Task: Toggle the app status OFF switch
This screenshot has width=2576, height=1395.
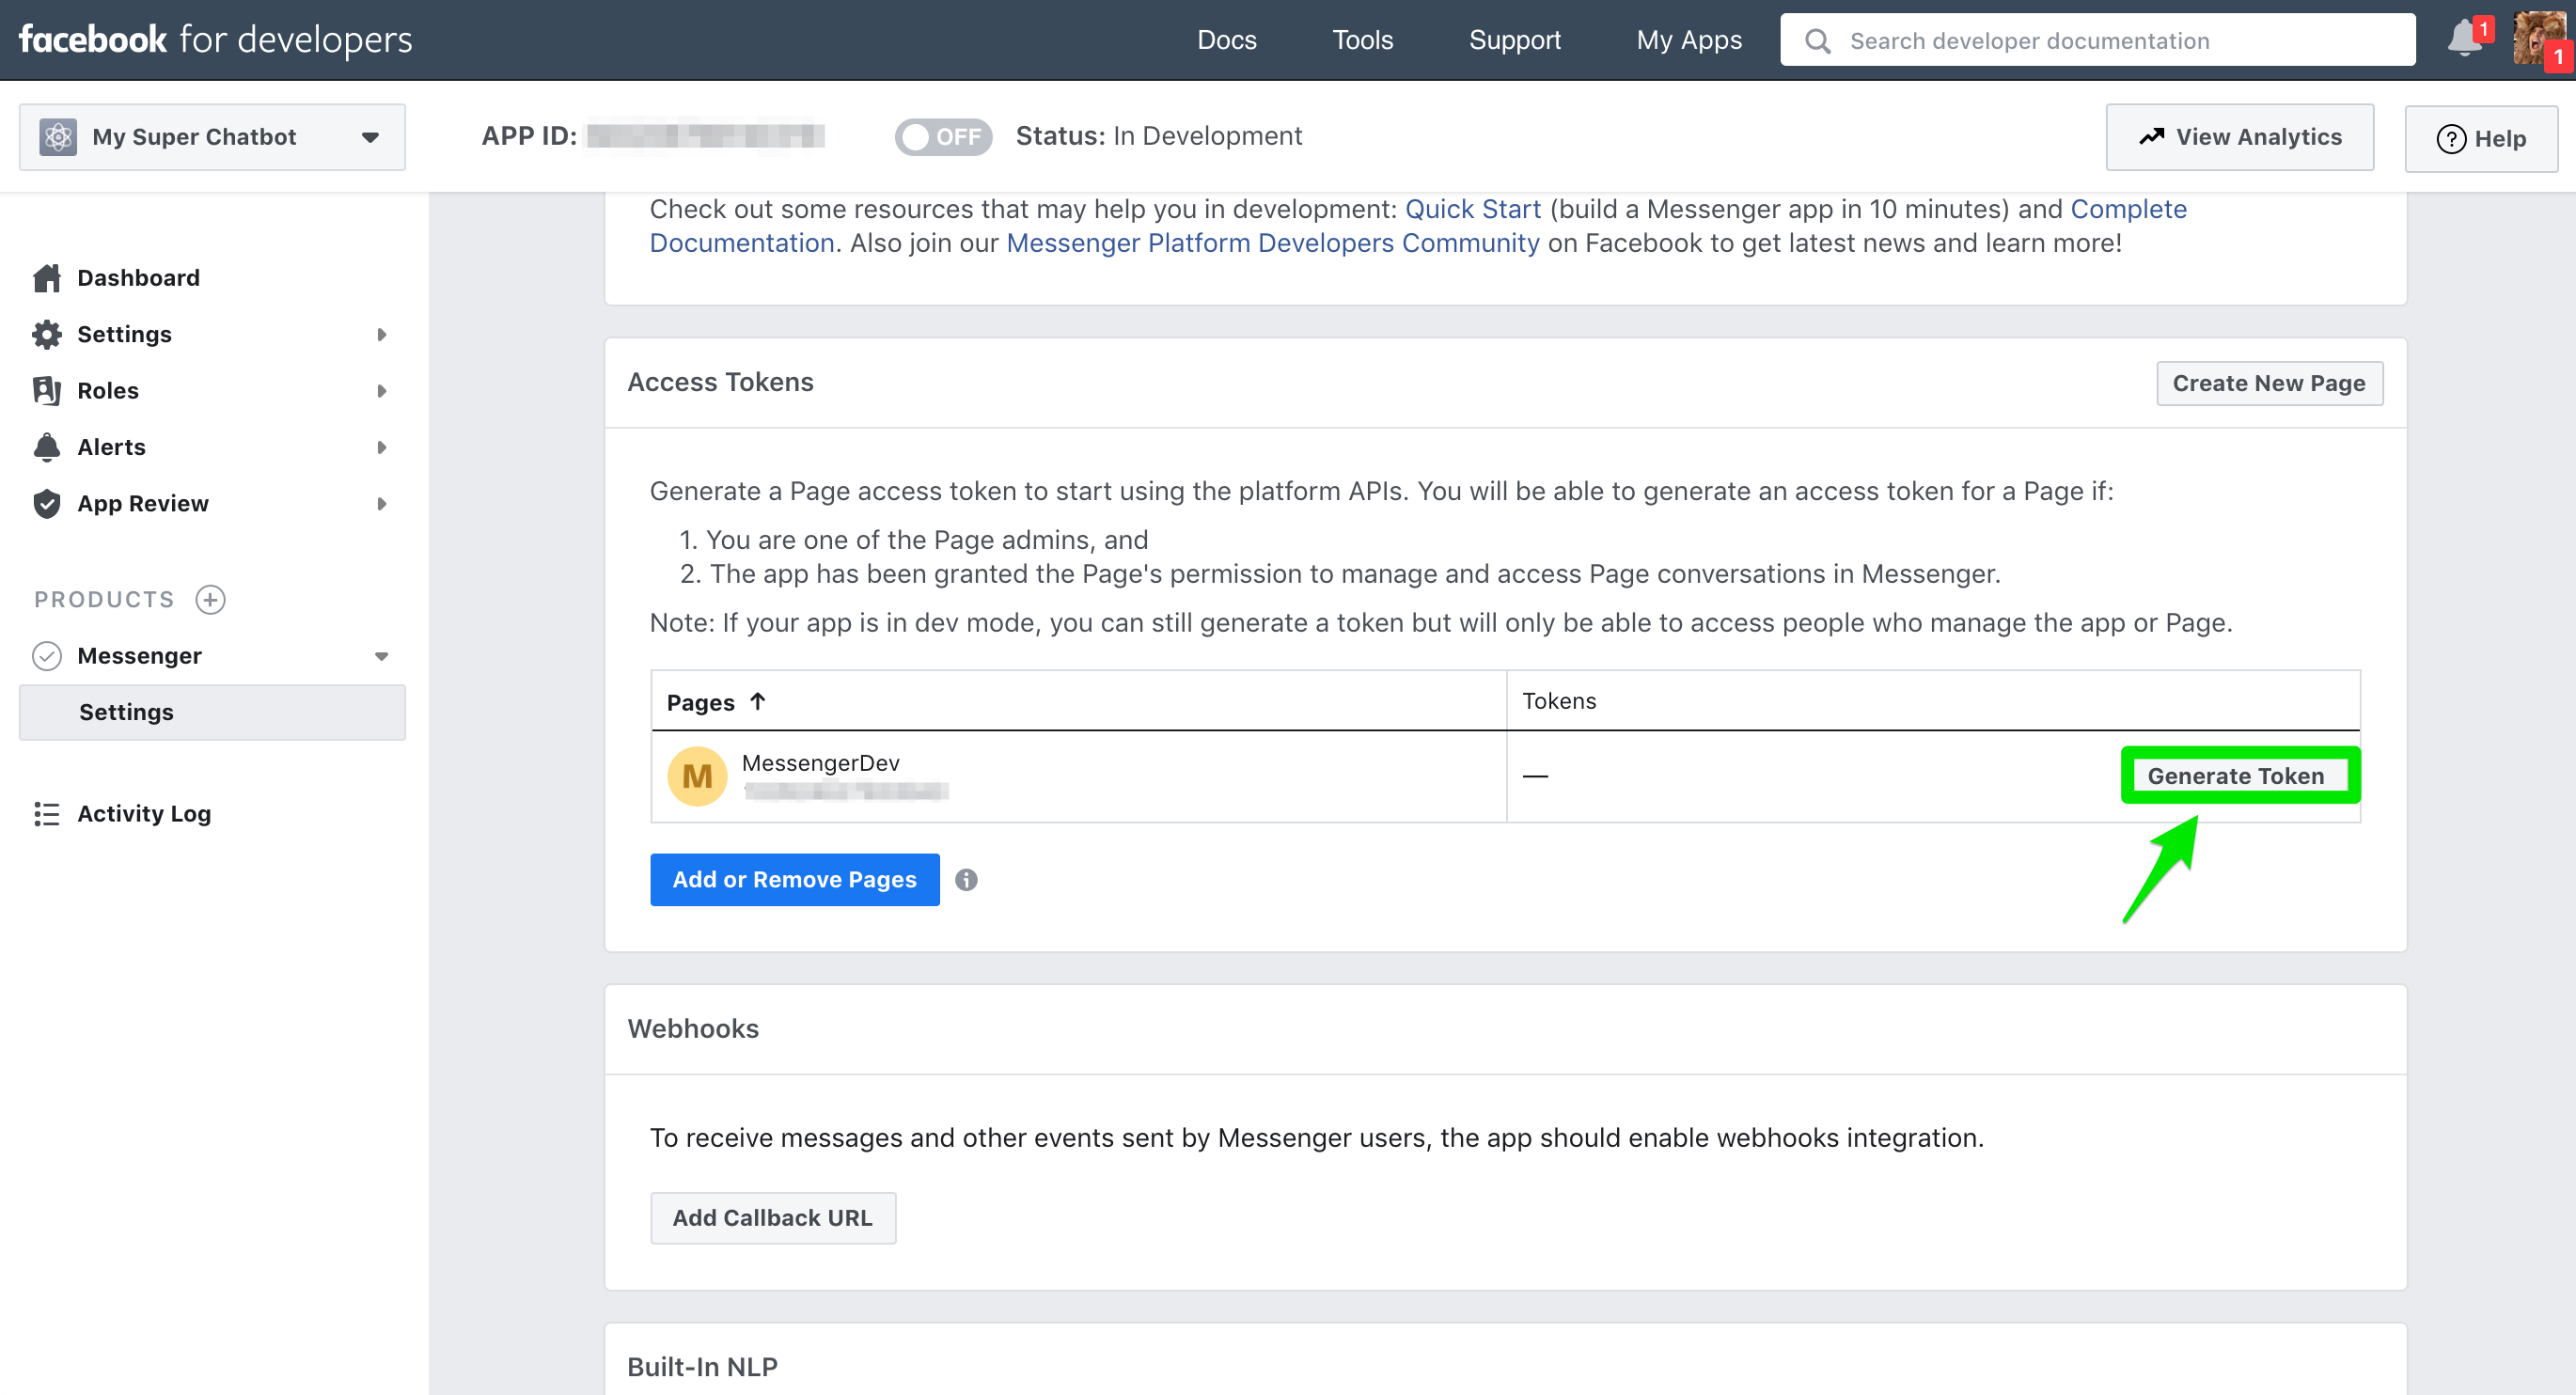Action: (942, 136)
